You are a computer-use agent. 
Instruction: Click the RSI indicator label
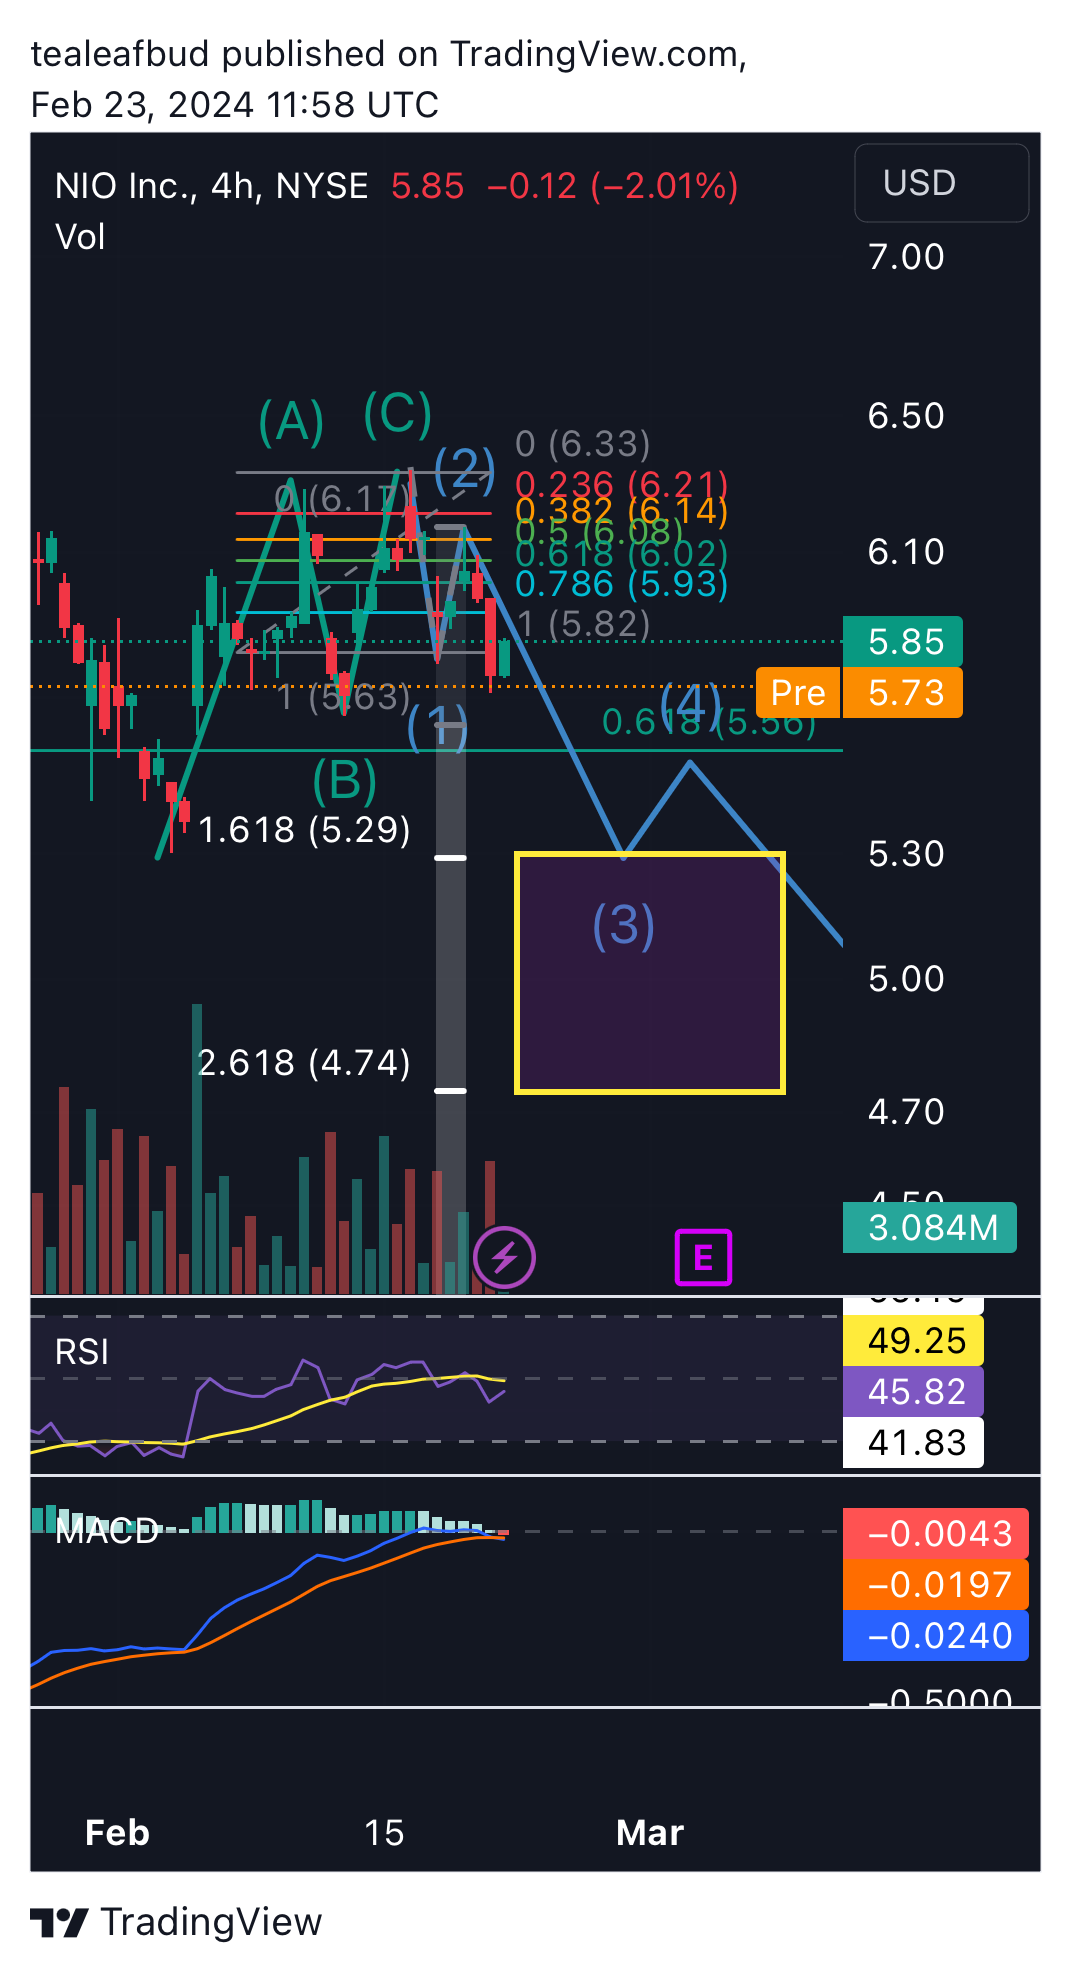tap(81, 1352)
